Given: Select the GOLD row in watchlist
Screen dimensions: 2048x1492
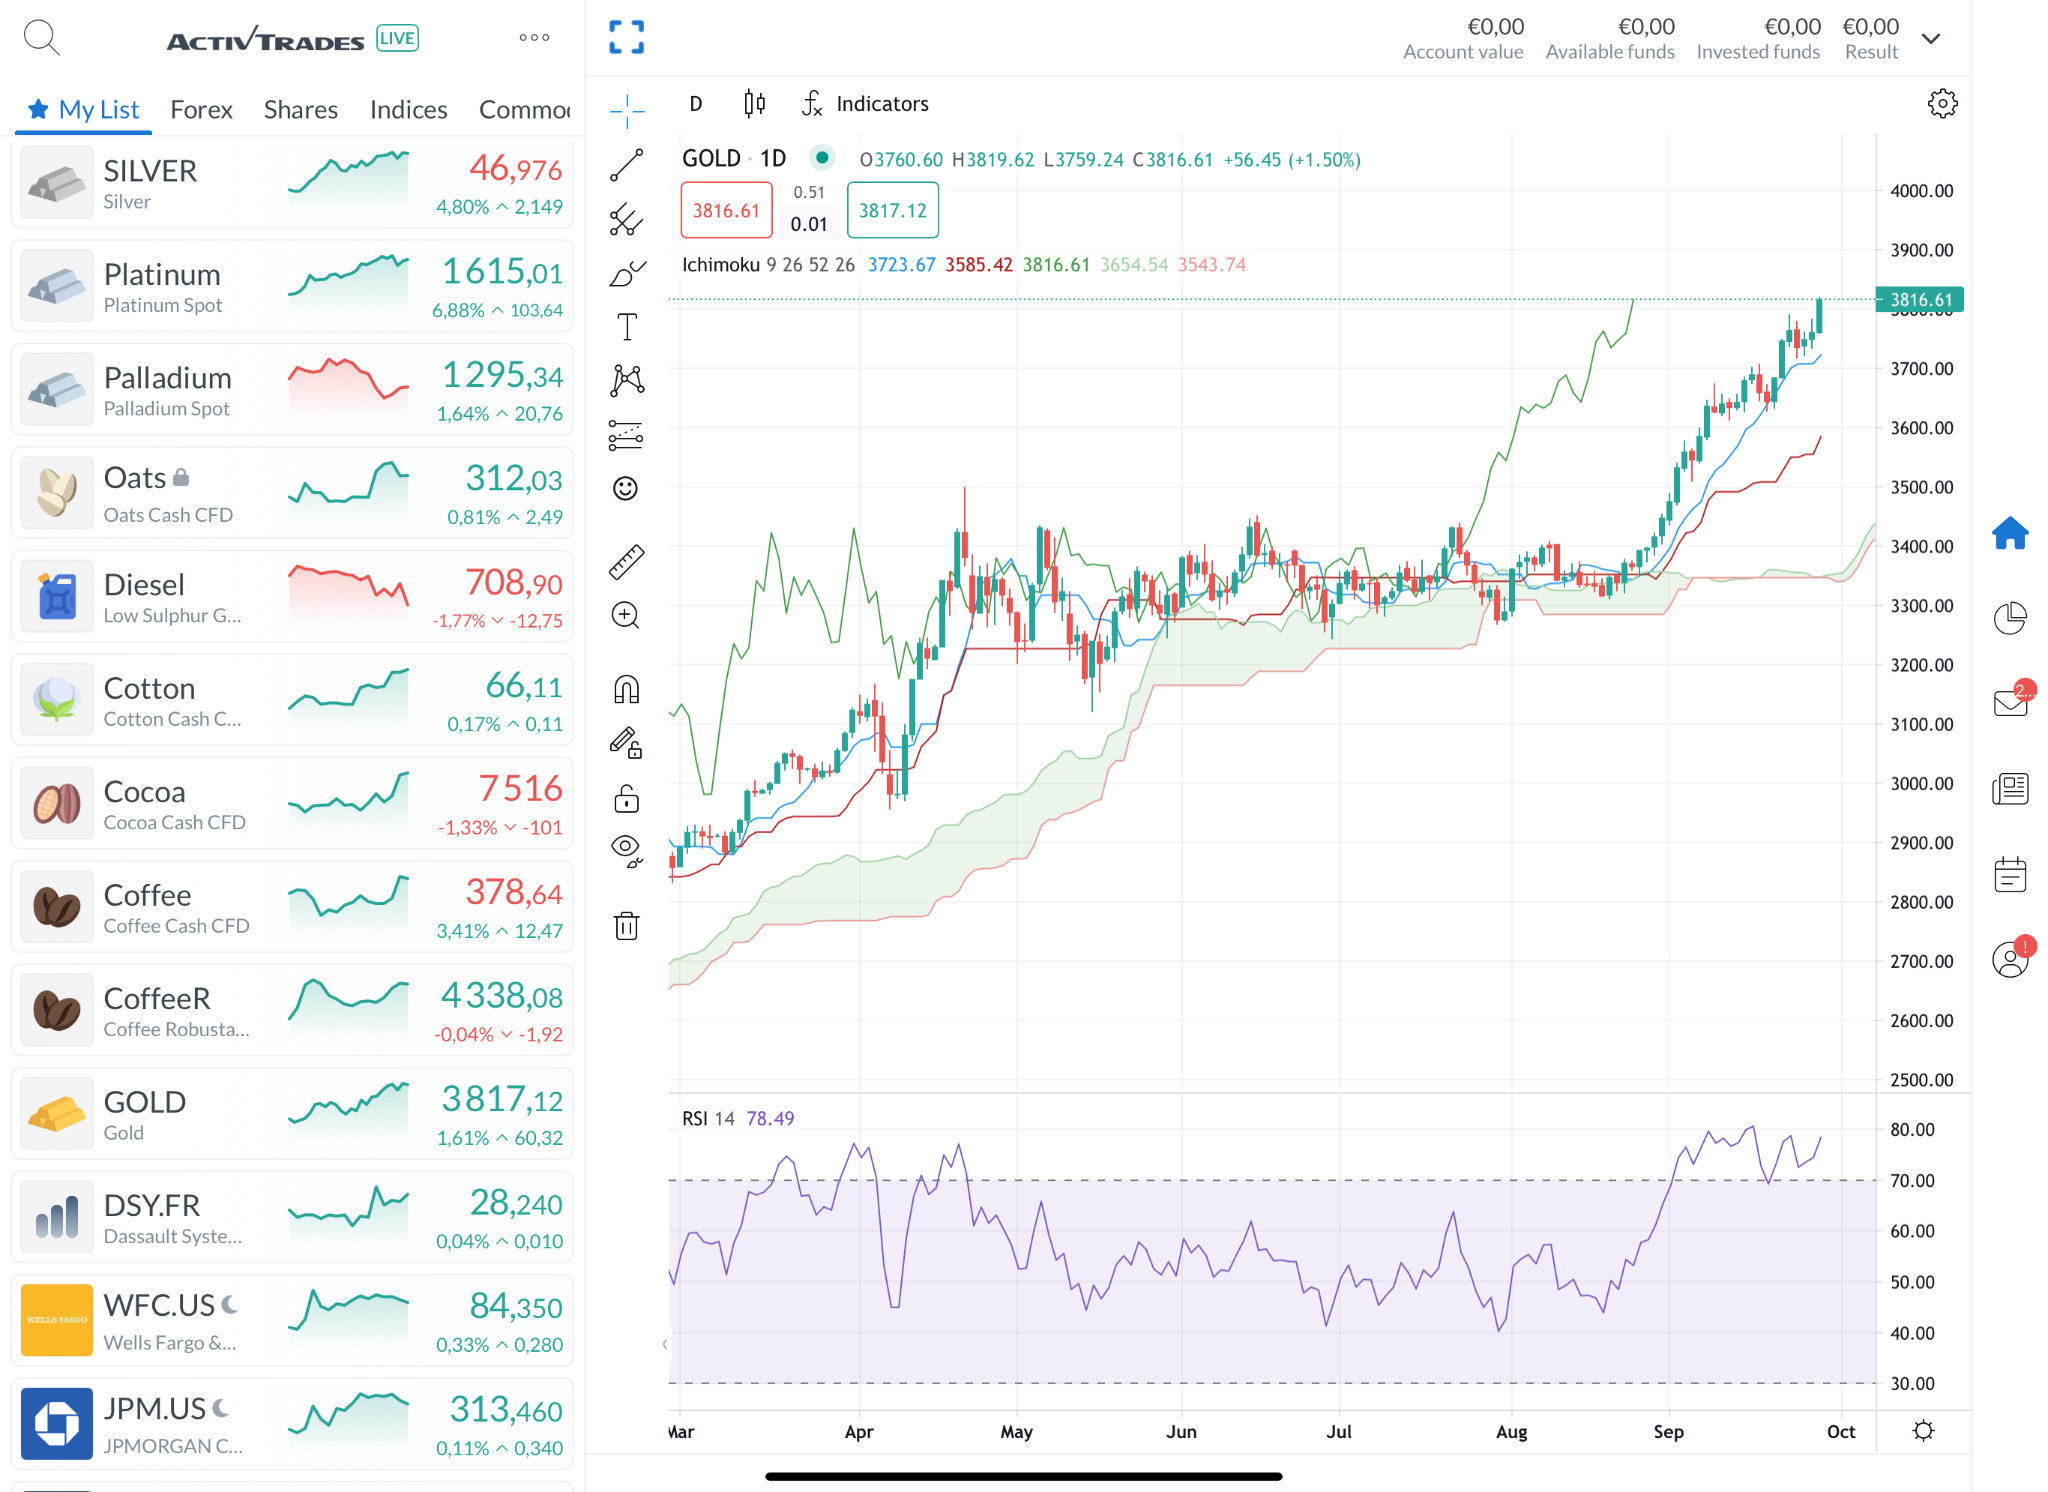Looking at the screenshot, I should coord(292,1113).
